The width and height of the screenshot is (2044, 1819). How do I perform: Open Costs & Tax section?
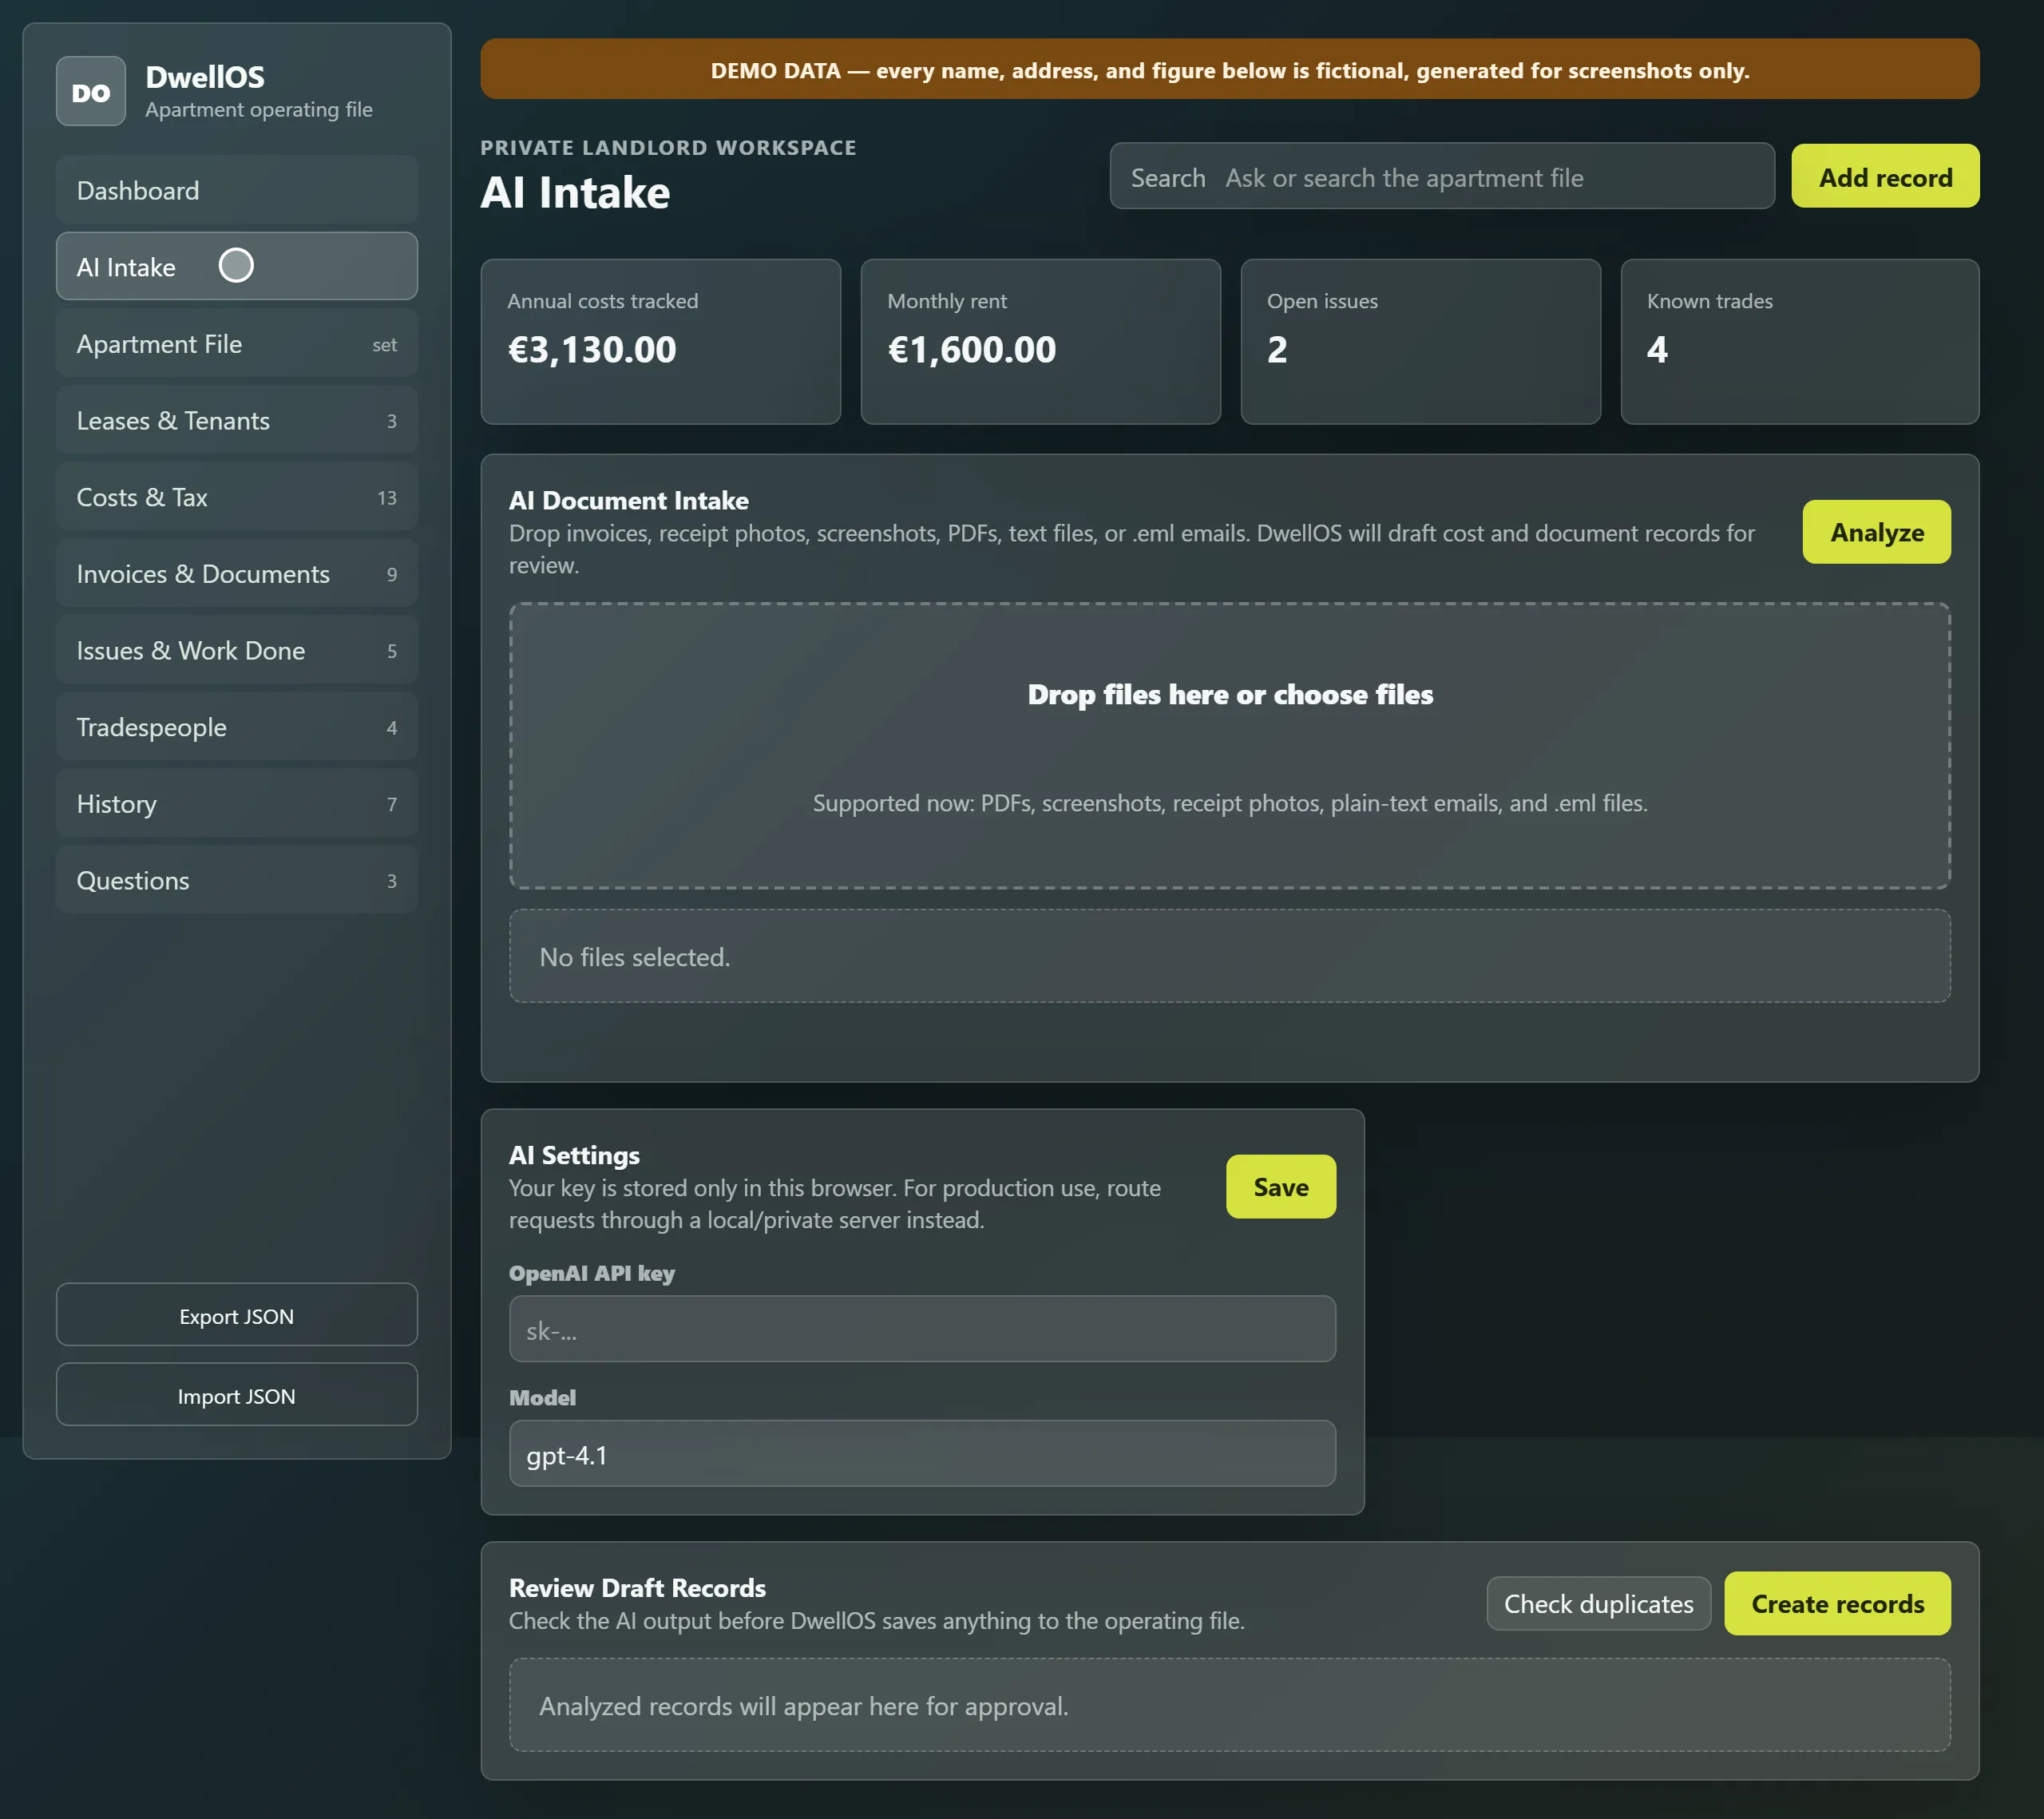pyautogui.click(x=237, y=497)
